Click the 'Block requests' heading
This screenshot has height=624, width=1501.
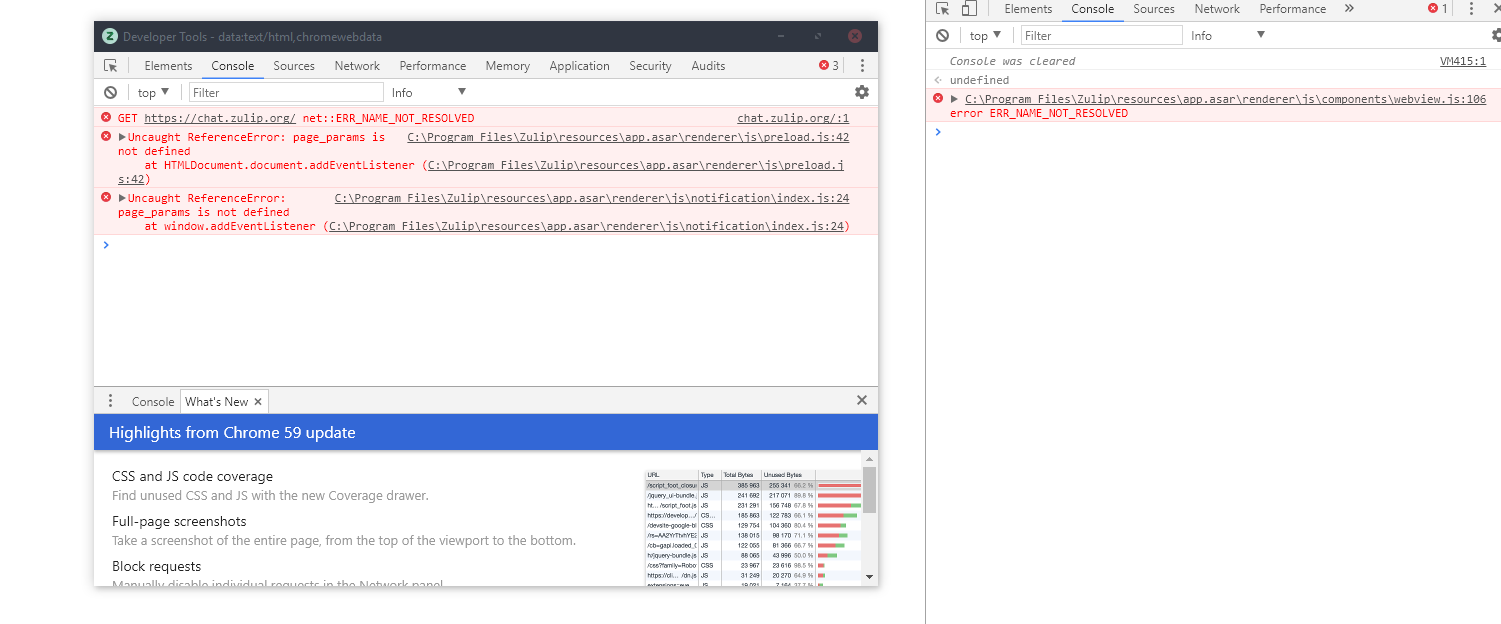(157, 566)
